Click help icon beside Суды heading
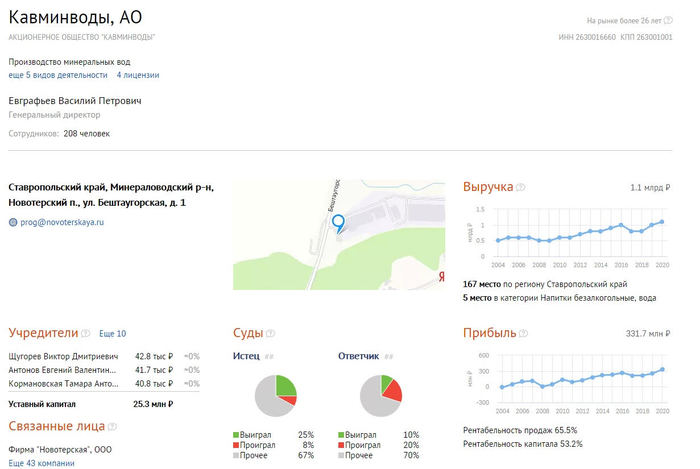Image resolution: width=700 pixels, height=469 pixels. [271, 333]
